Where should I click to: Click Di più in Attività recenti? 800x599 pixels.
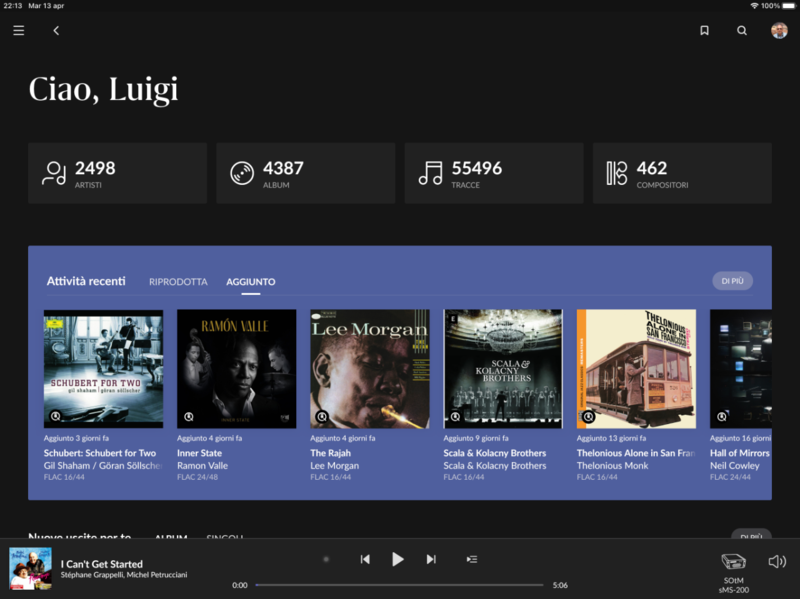(x=732, y=281)
